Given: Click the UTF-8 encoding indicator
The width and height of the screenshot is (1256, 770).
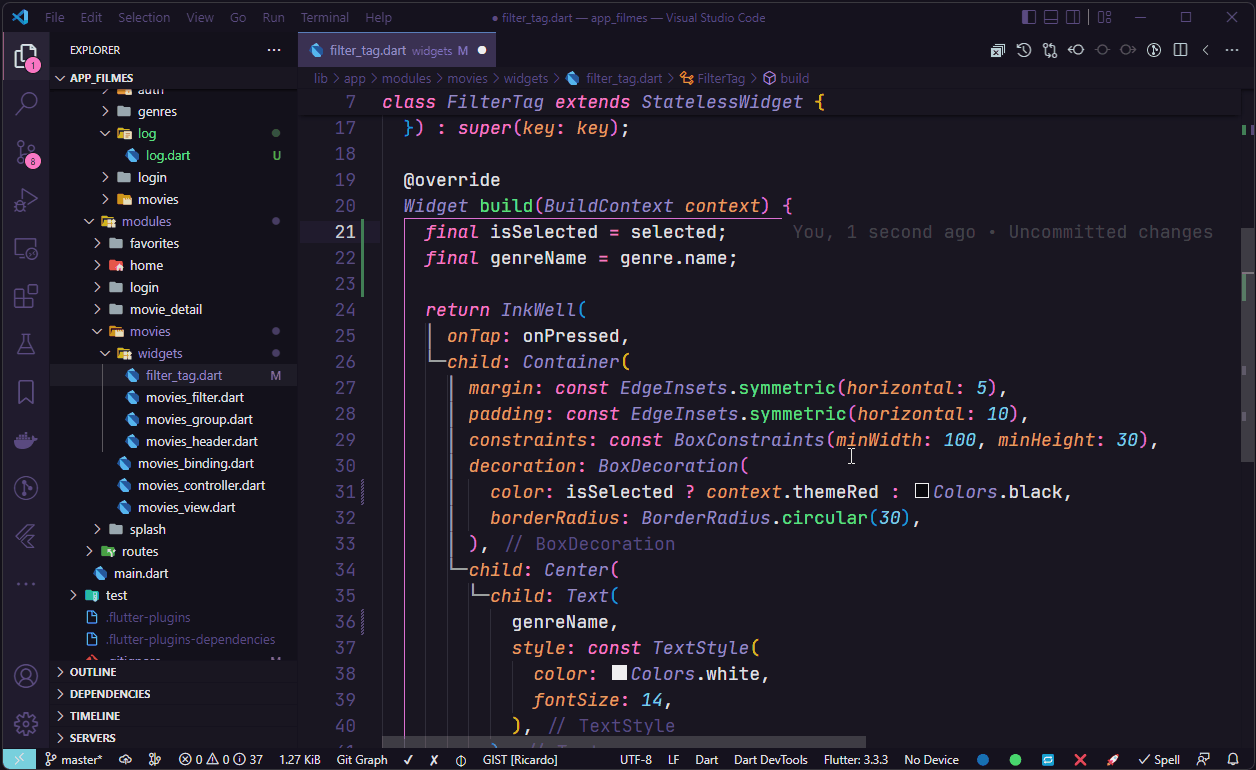Looking at the screenshot, I should tap(636, 760).
